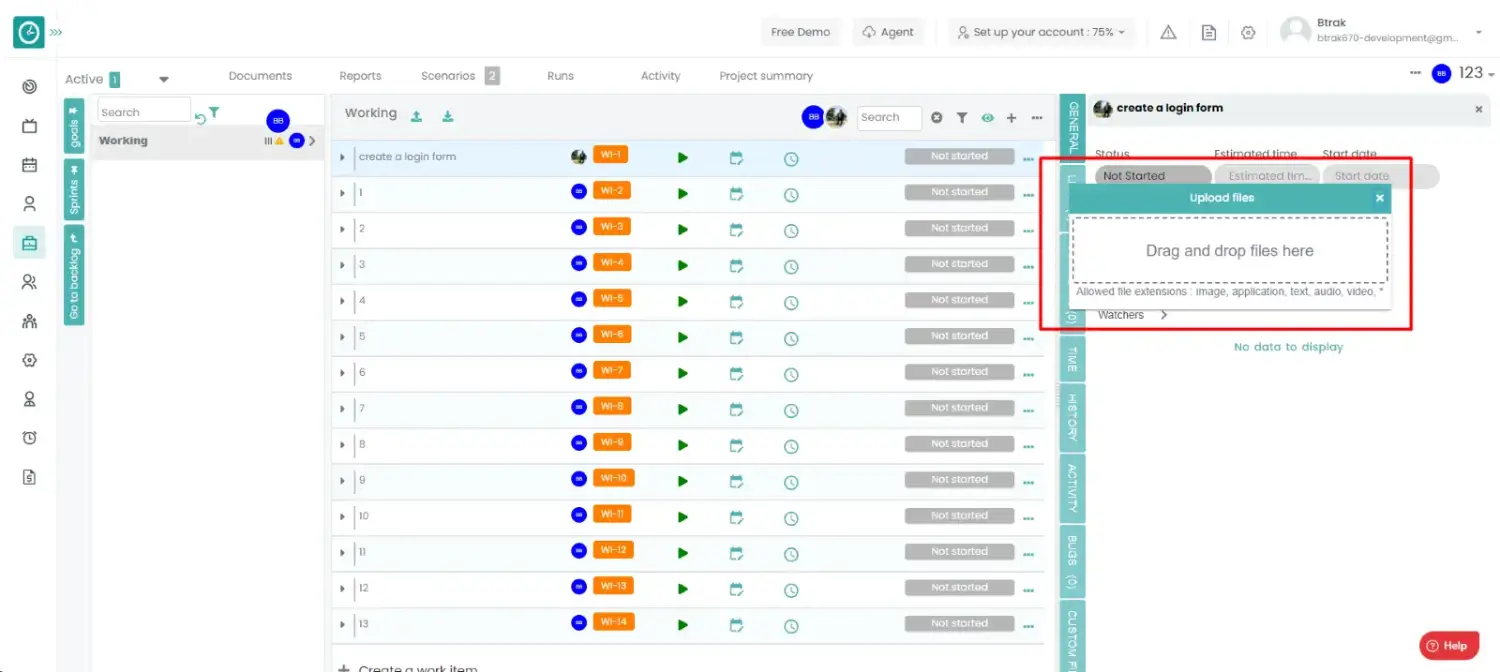Expand the create a login form row
Image resolution: width=1500 pixels, height=672 pixels.
(x=342, y=157)
